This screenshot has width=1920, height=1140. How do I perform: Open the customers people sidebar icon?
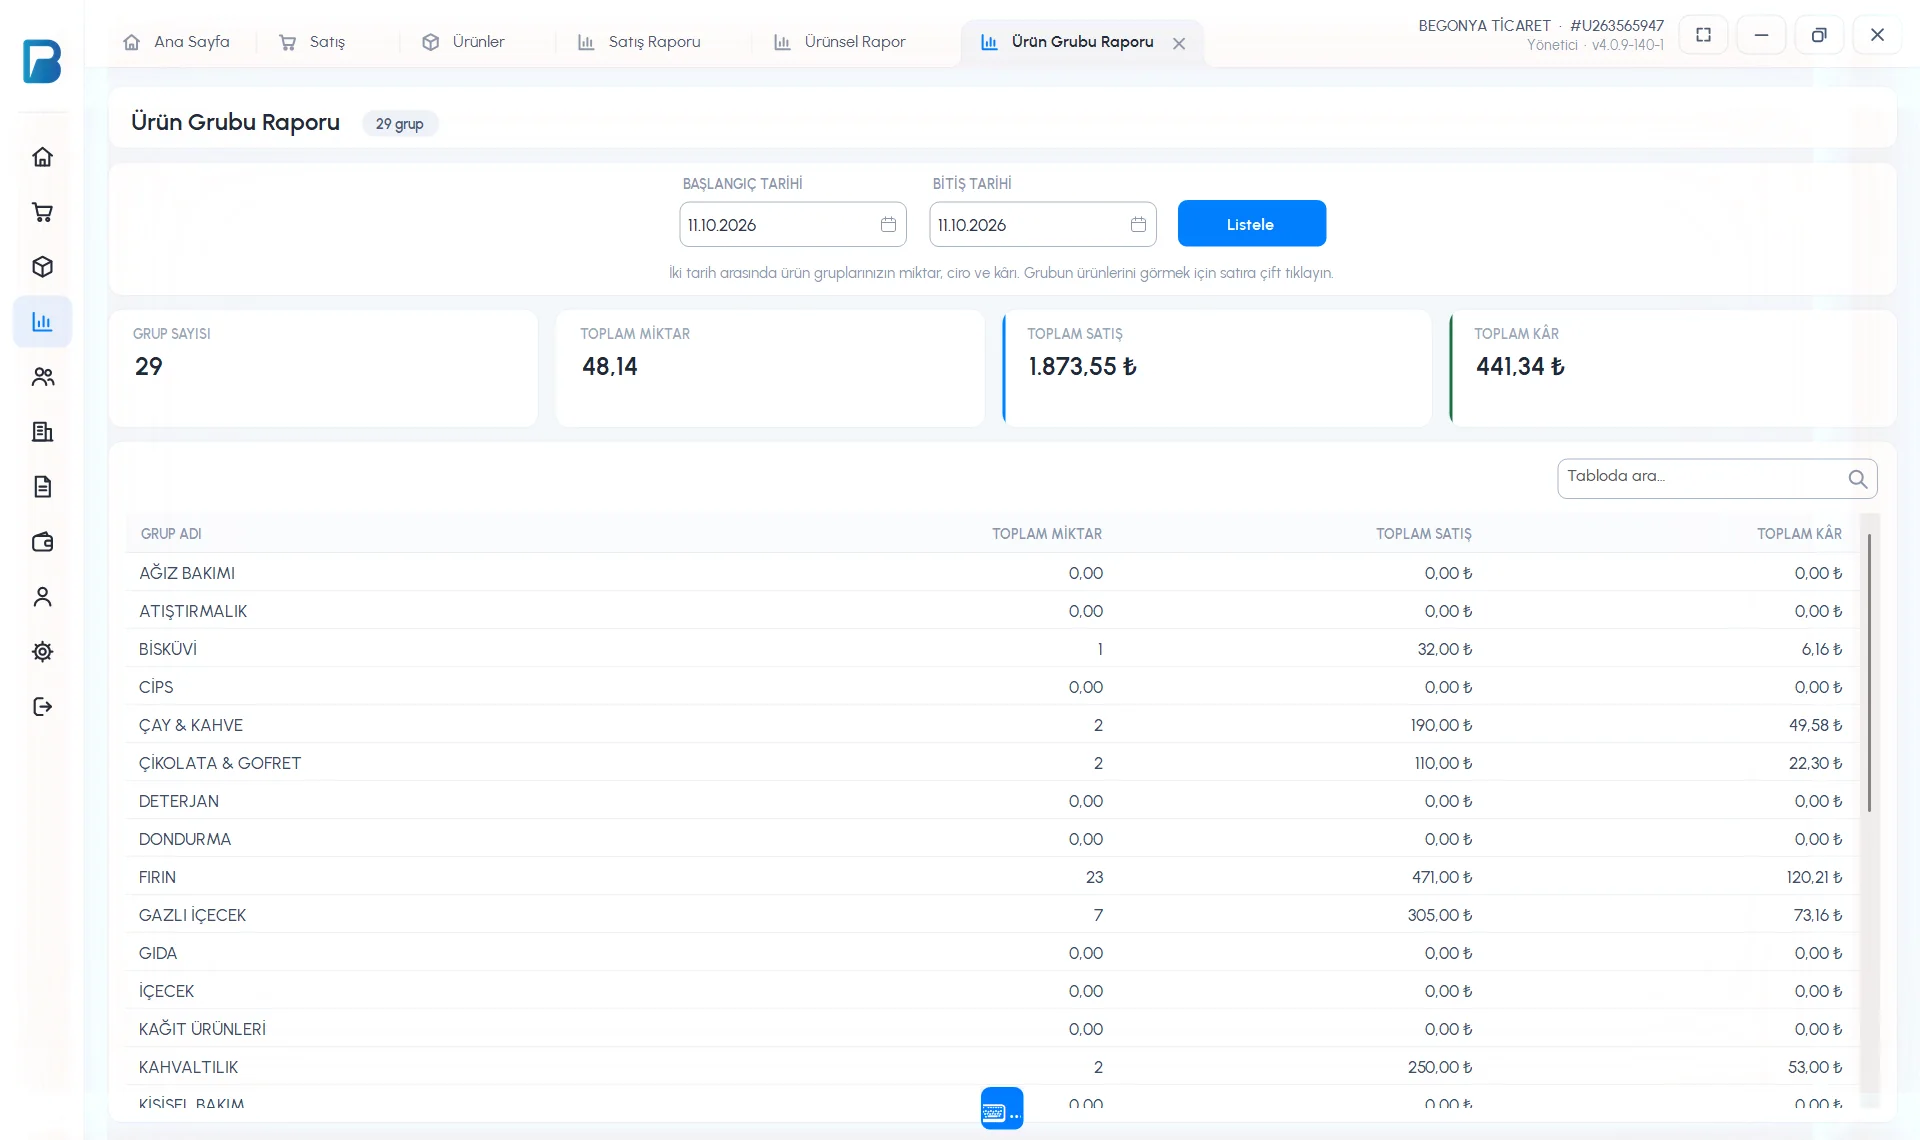pos(42,377)
